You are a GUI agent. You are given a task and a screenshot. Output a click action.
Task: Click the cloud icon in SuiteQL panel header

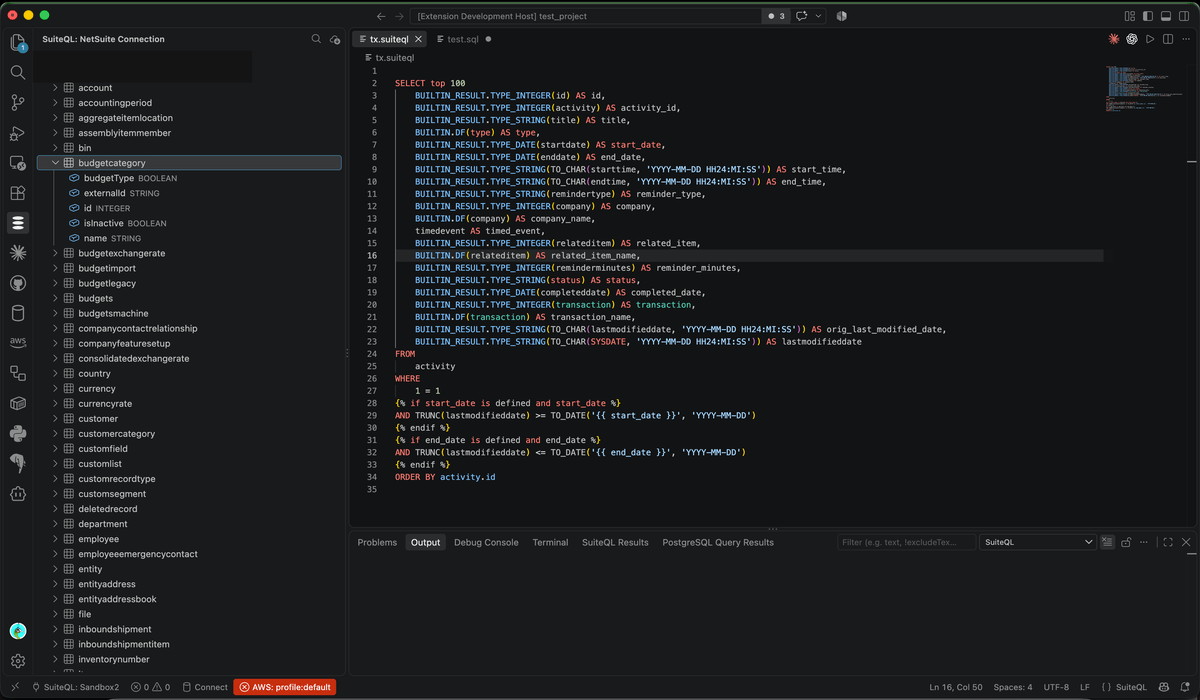click(335, 39)
